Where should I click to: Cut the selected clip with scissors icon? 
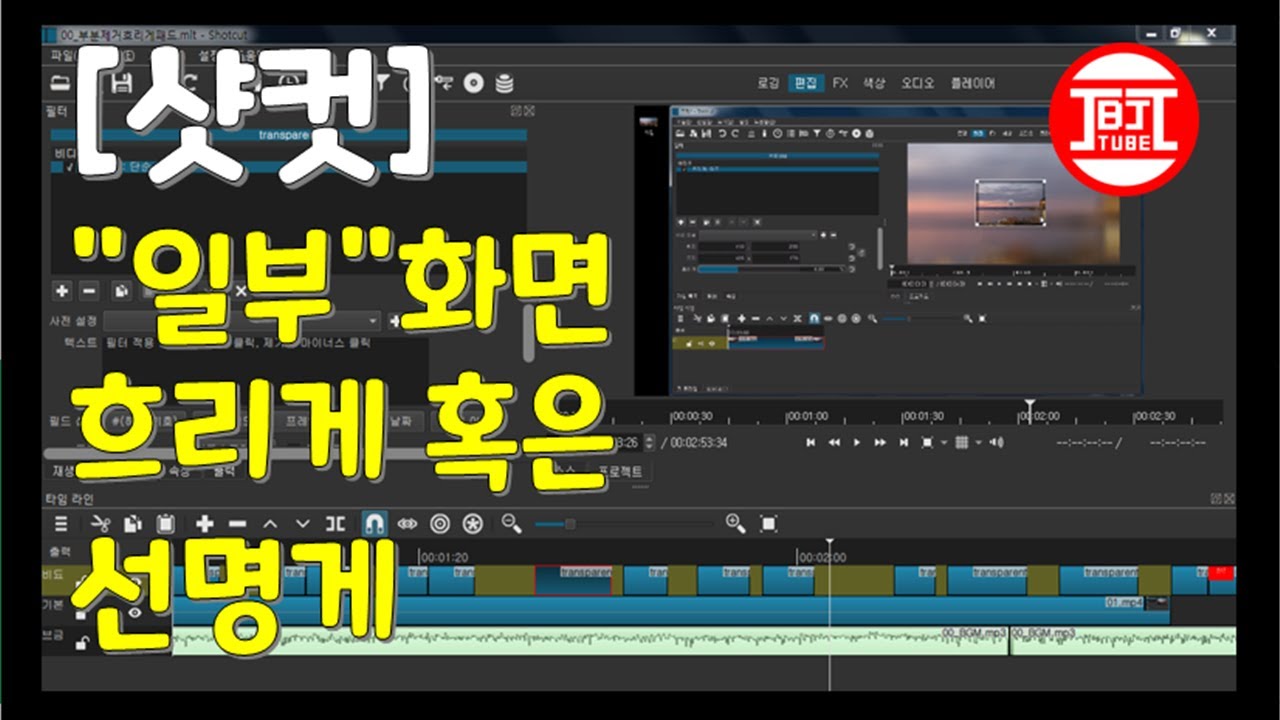(100, 523)
